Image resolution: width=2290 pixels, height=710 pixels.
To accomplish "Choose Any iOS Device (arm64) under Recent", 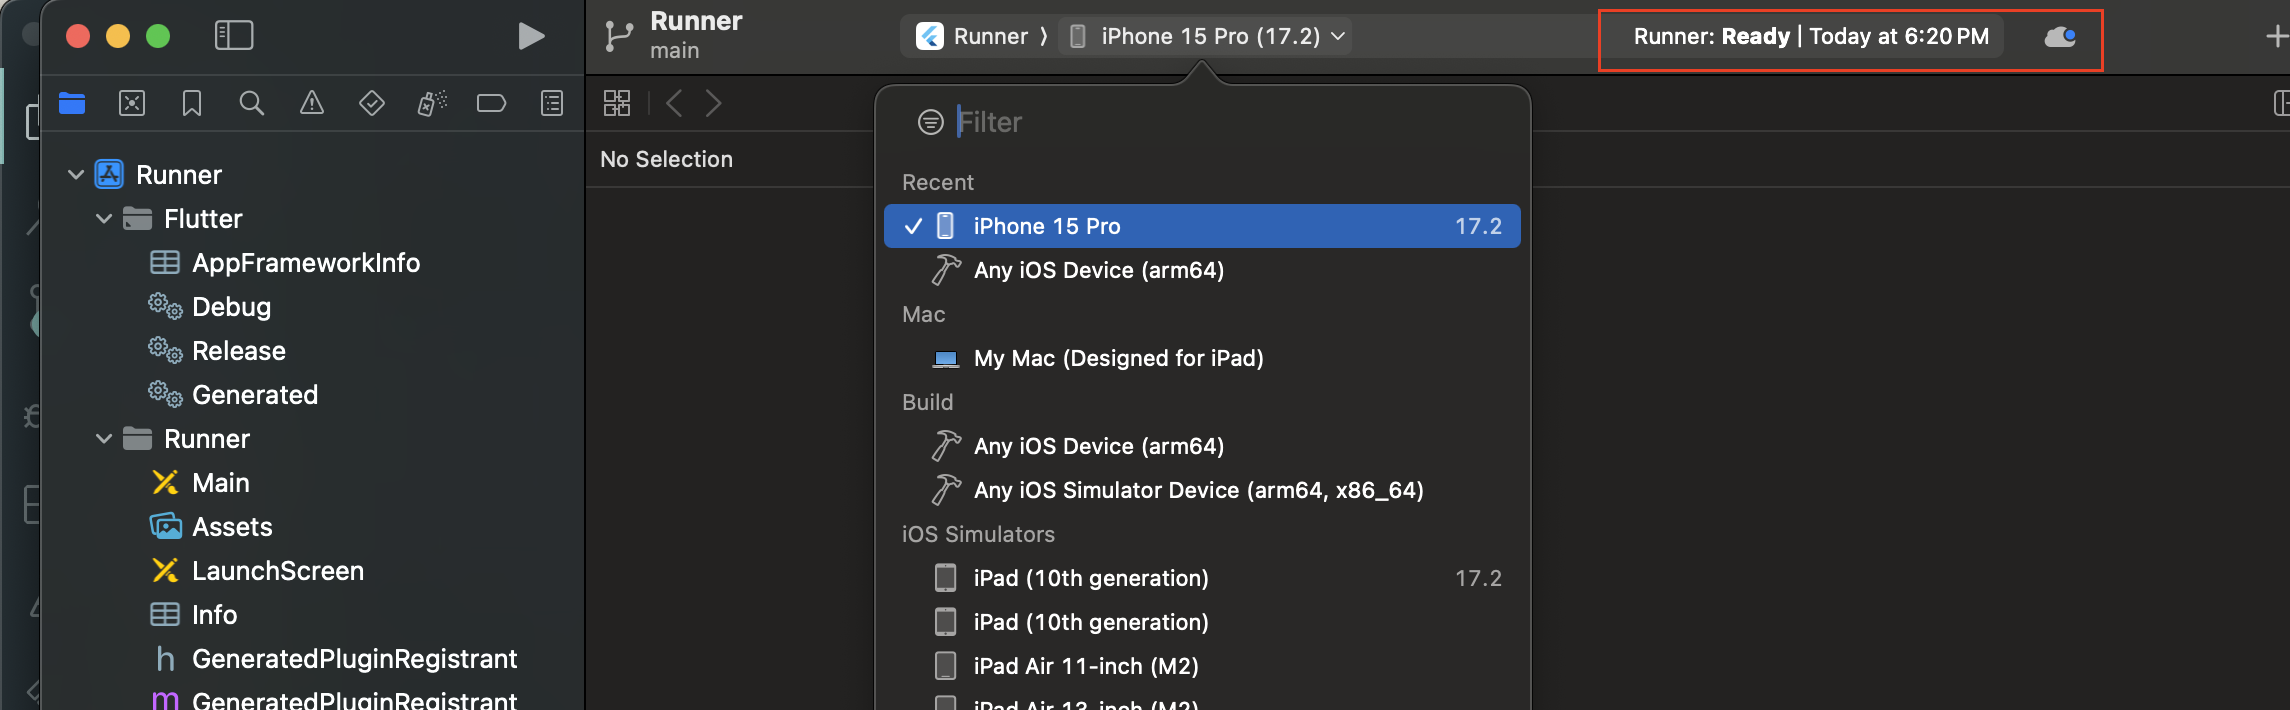I will pyautogui.click(x=1202, y=270).
